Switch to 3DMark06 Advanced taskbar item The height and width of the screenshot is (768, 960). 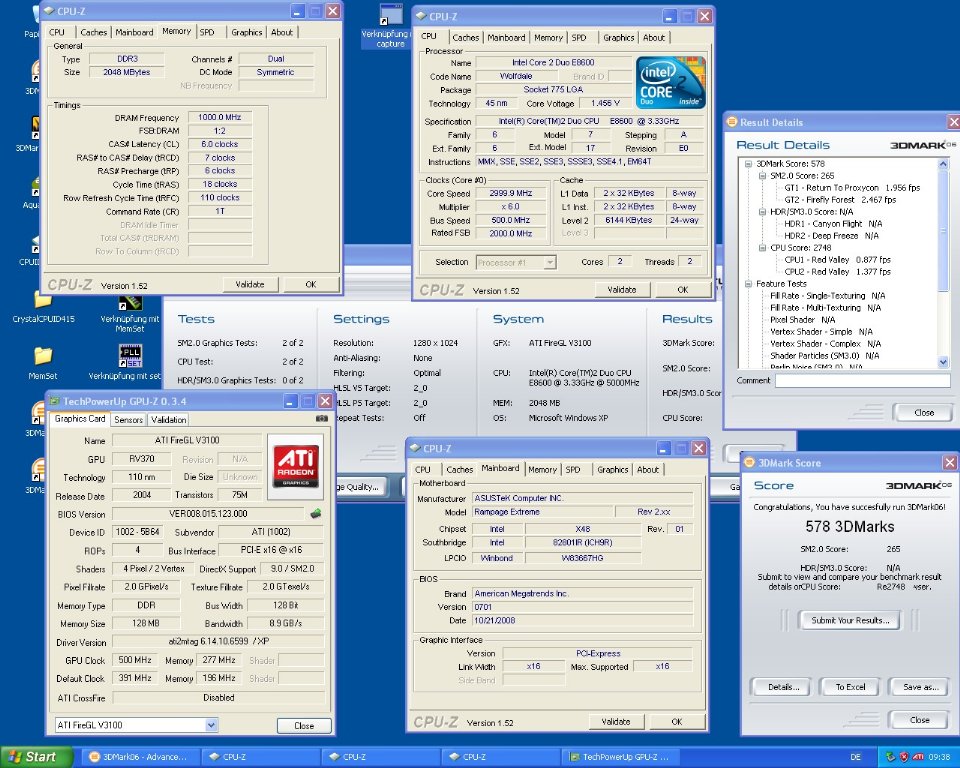pyautogui.click(x=139, y=757)
